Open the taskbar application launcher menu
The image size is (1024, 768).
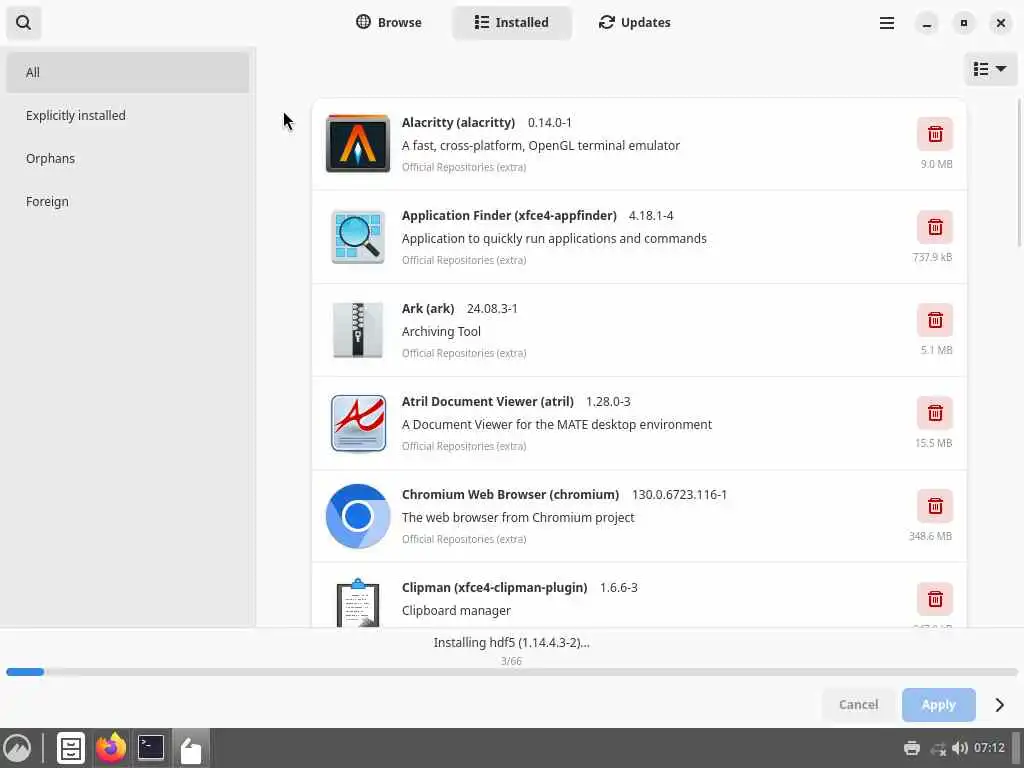pos(18,748)
